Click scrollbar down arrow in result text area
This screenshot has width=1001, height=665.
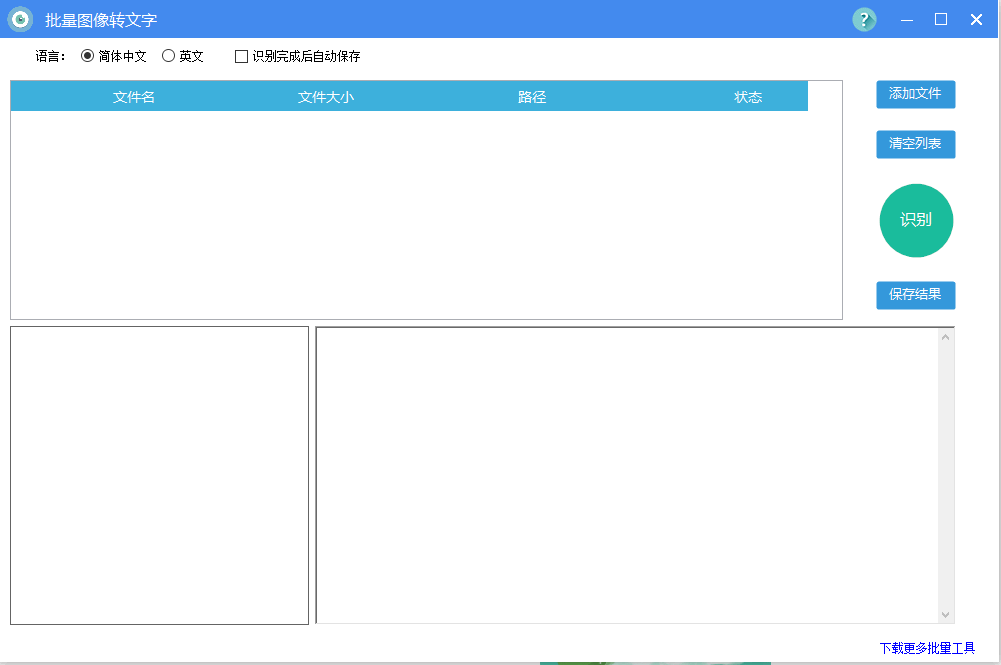click(x=945, y=615)
